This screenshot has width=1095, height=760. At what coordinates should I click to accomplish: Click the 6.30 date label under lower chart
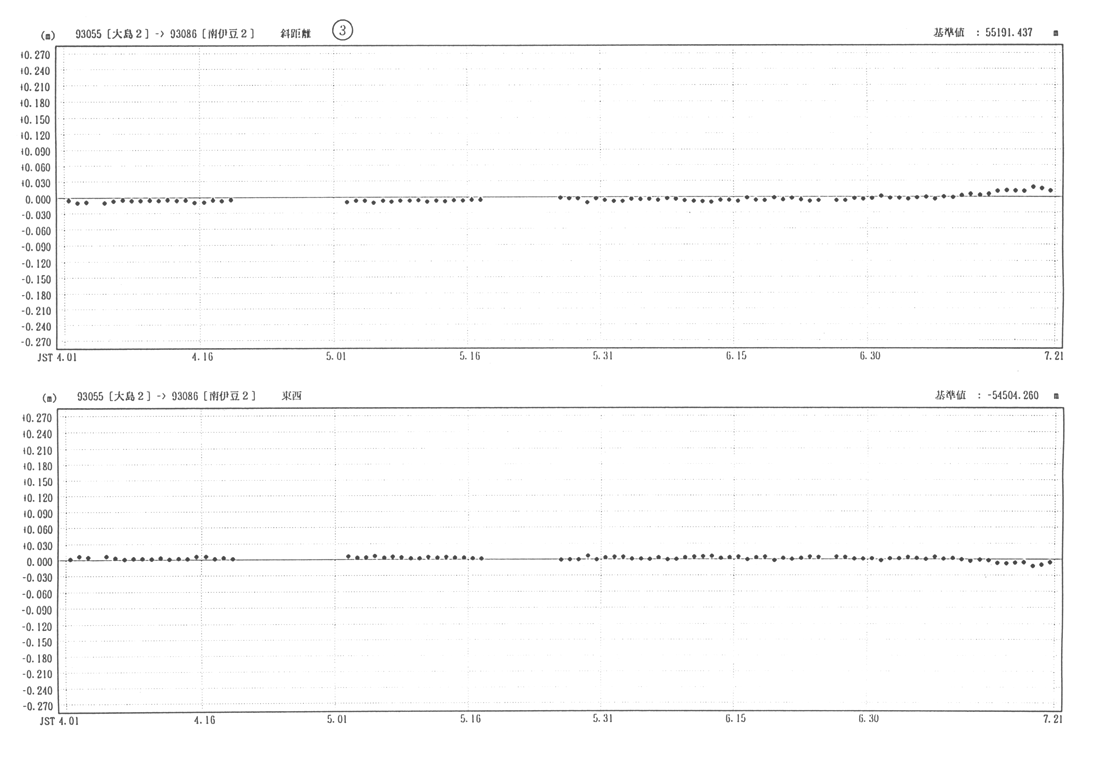click(x=868, y=719)
